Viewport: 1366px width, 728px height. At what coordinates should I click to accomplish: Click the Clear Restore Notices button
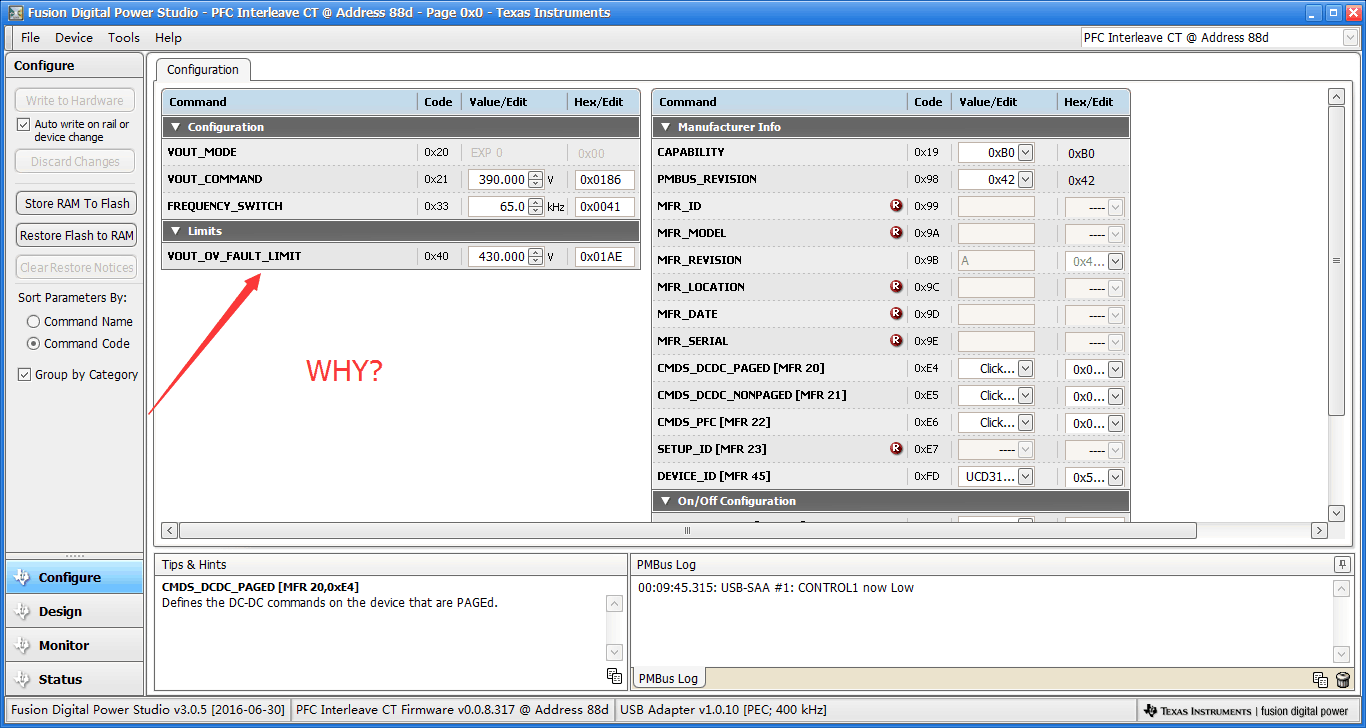(x=77, y=267)
